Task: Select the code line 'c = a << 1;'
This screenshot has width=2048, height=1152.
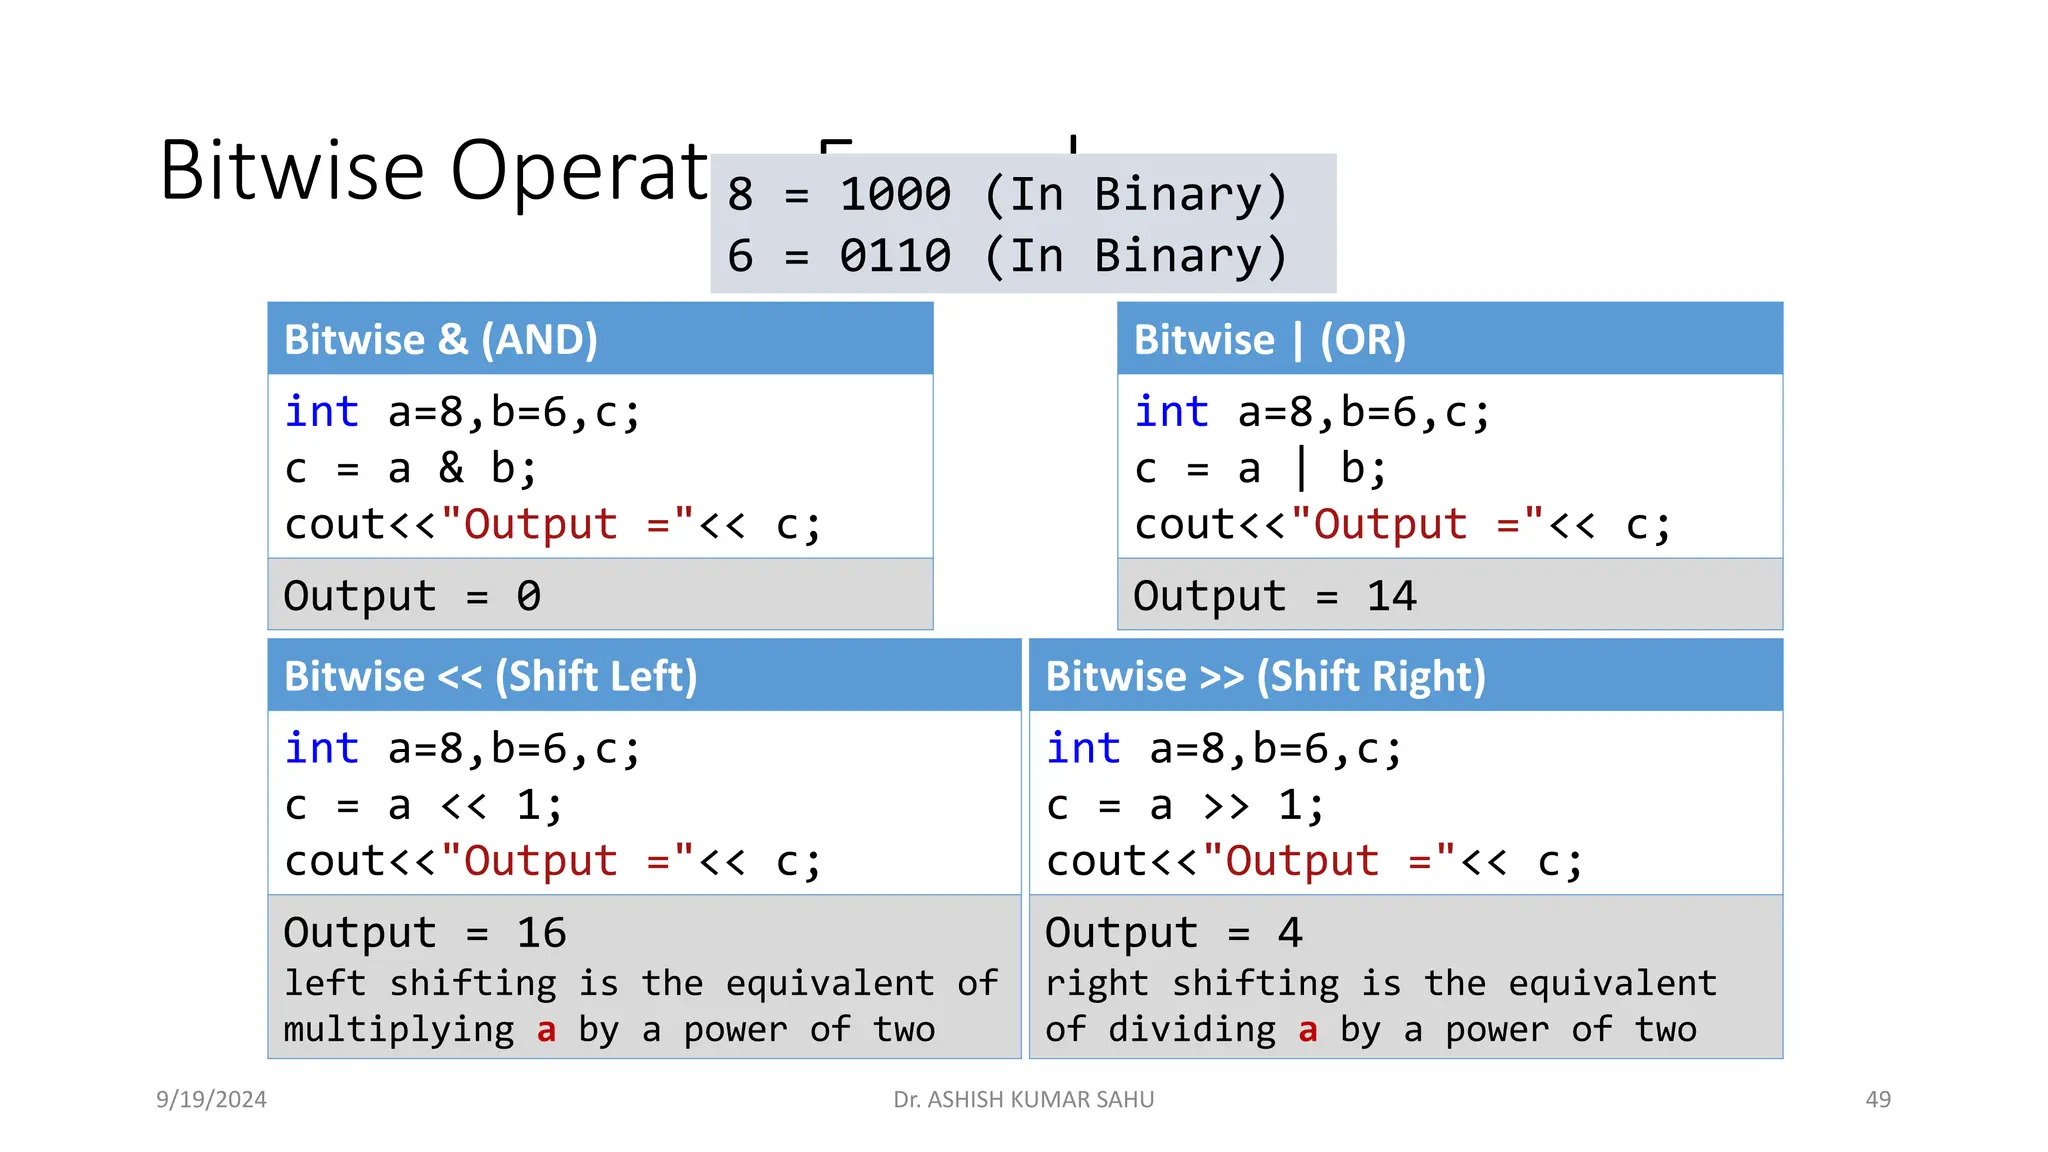Action: [424, 805]
